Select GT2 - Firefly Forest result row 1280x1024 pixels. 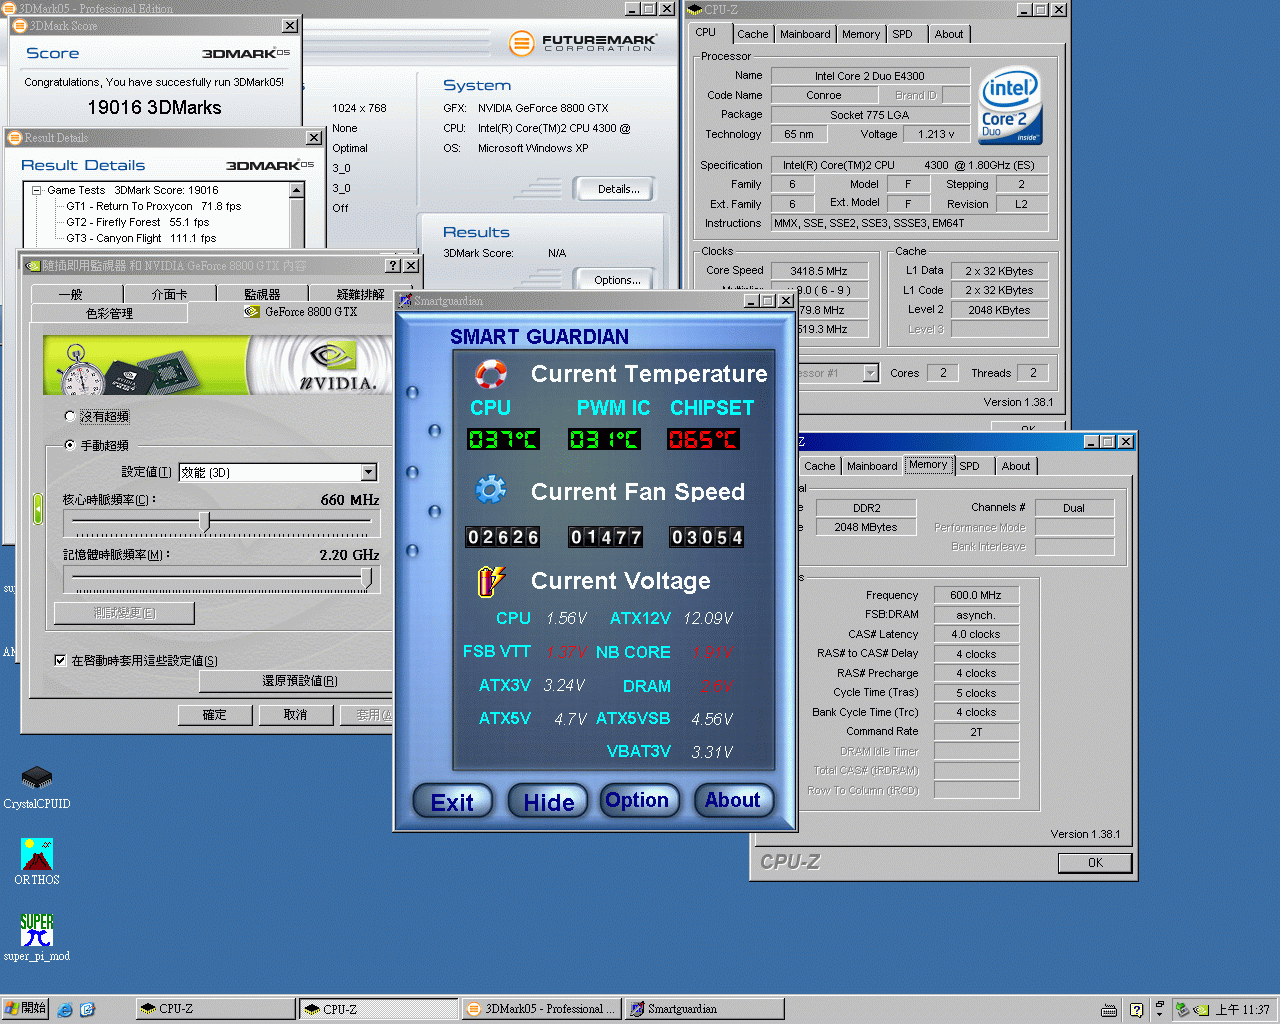137,222
